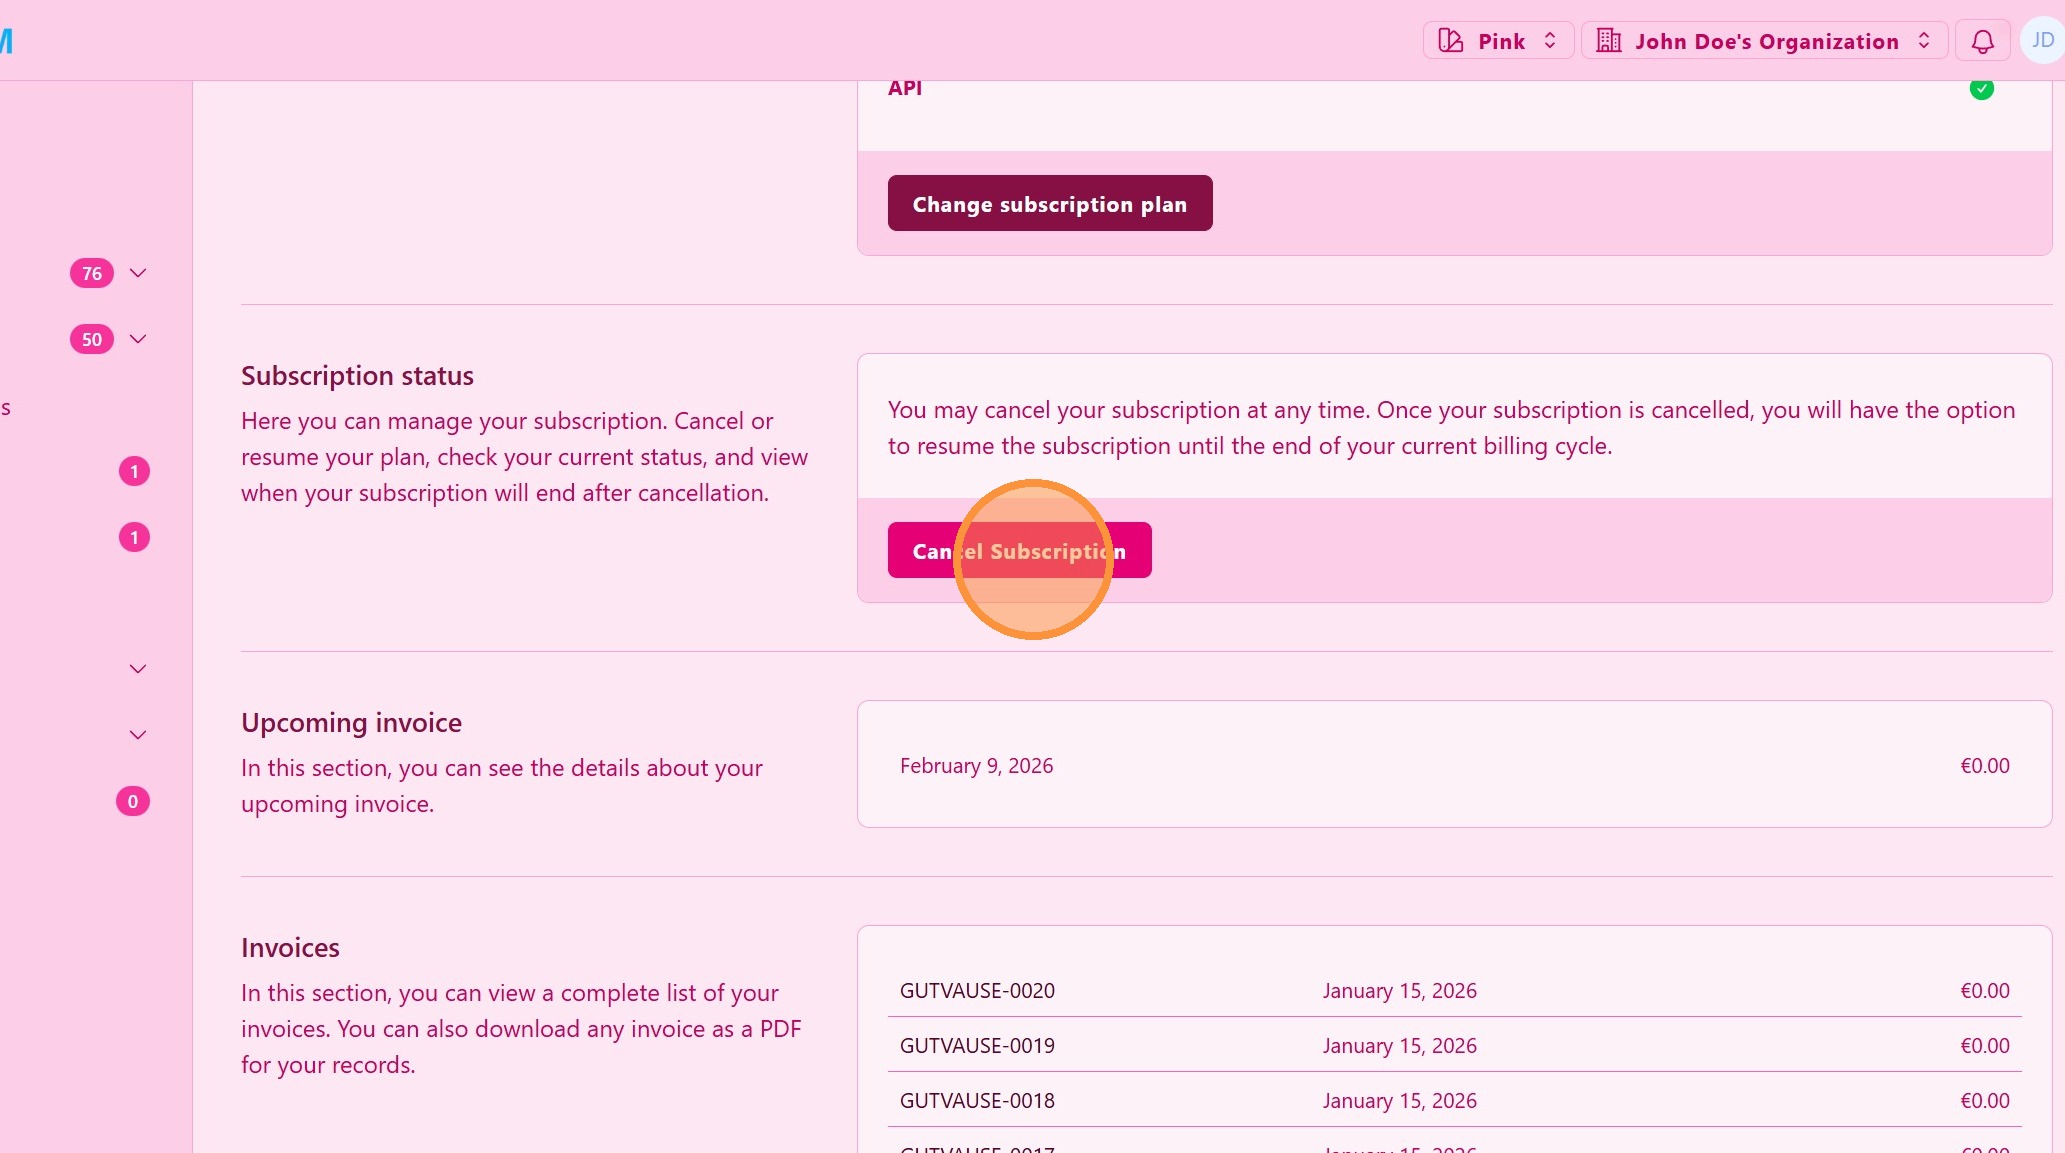
Task: Click the notification bell icon
Action: pos(1982,41)
